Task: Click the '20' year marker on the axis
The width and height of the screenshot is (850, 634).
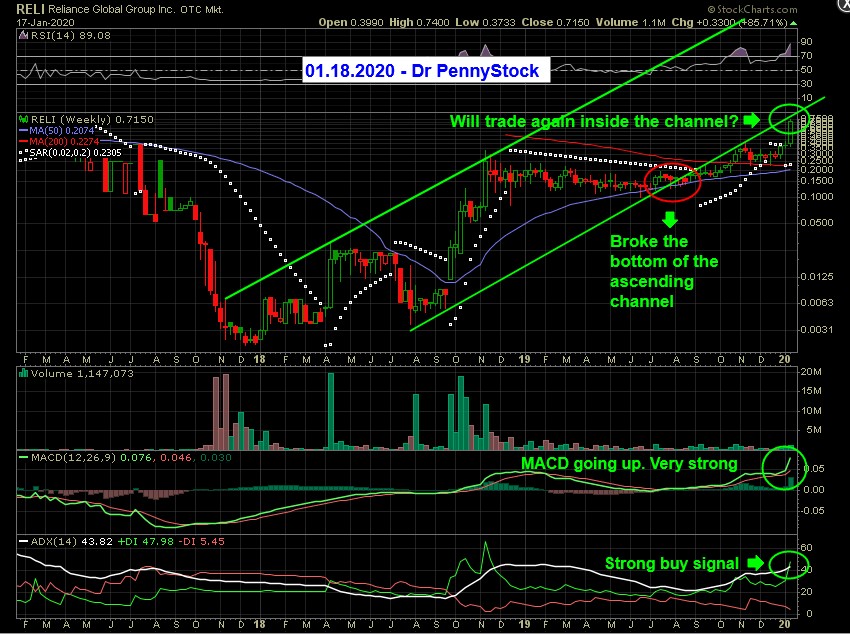Action: (784, 358)
